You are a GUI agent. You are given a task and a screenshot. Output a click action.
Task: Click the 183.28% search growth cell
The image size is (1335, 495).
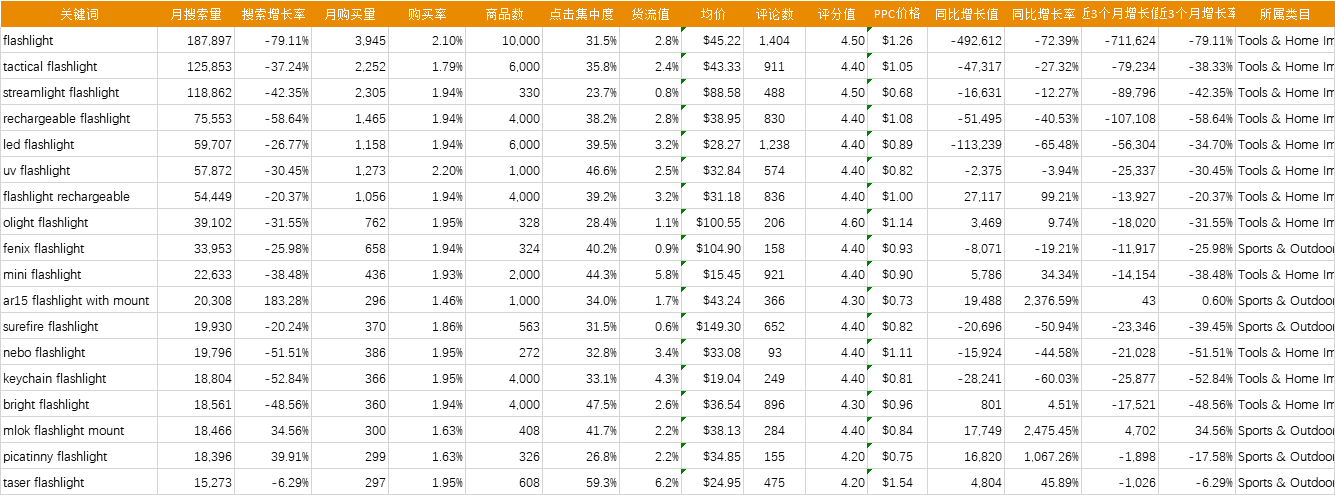click(273, 301)
